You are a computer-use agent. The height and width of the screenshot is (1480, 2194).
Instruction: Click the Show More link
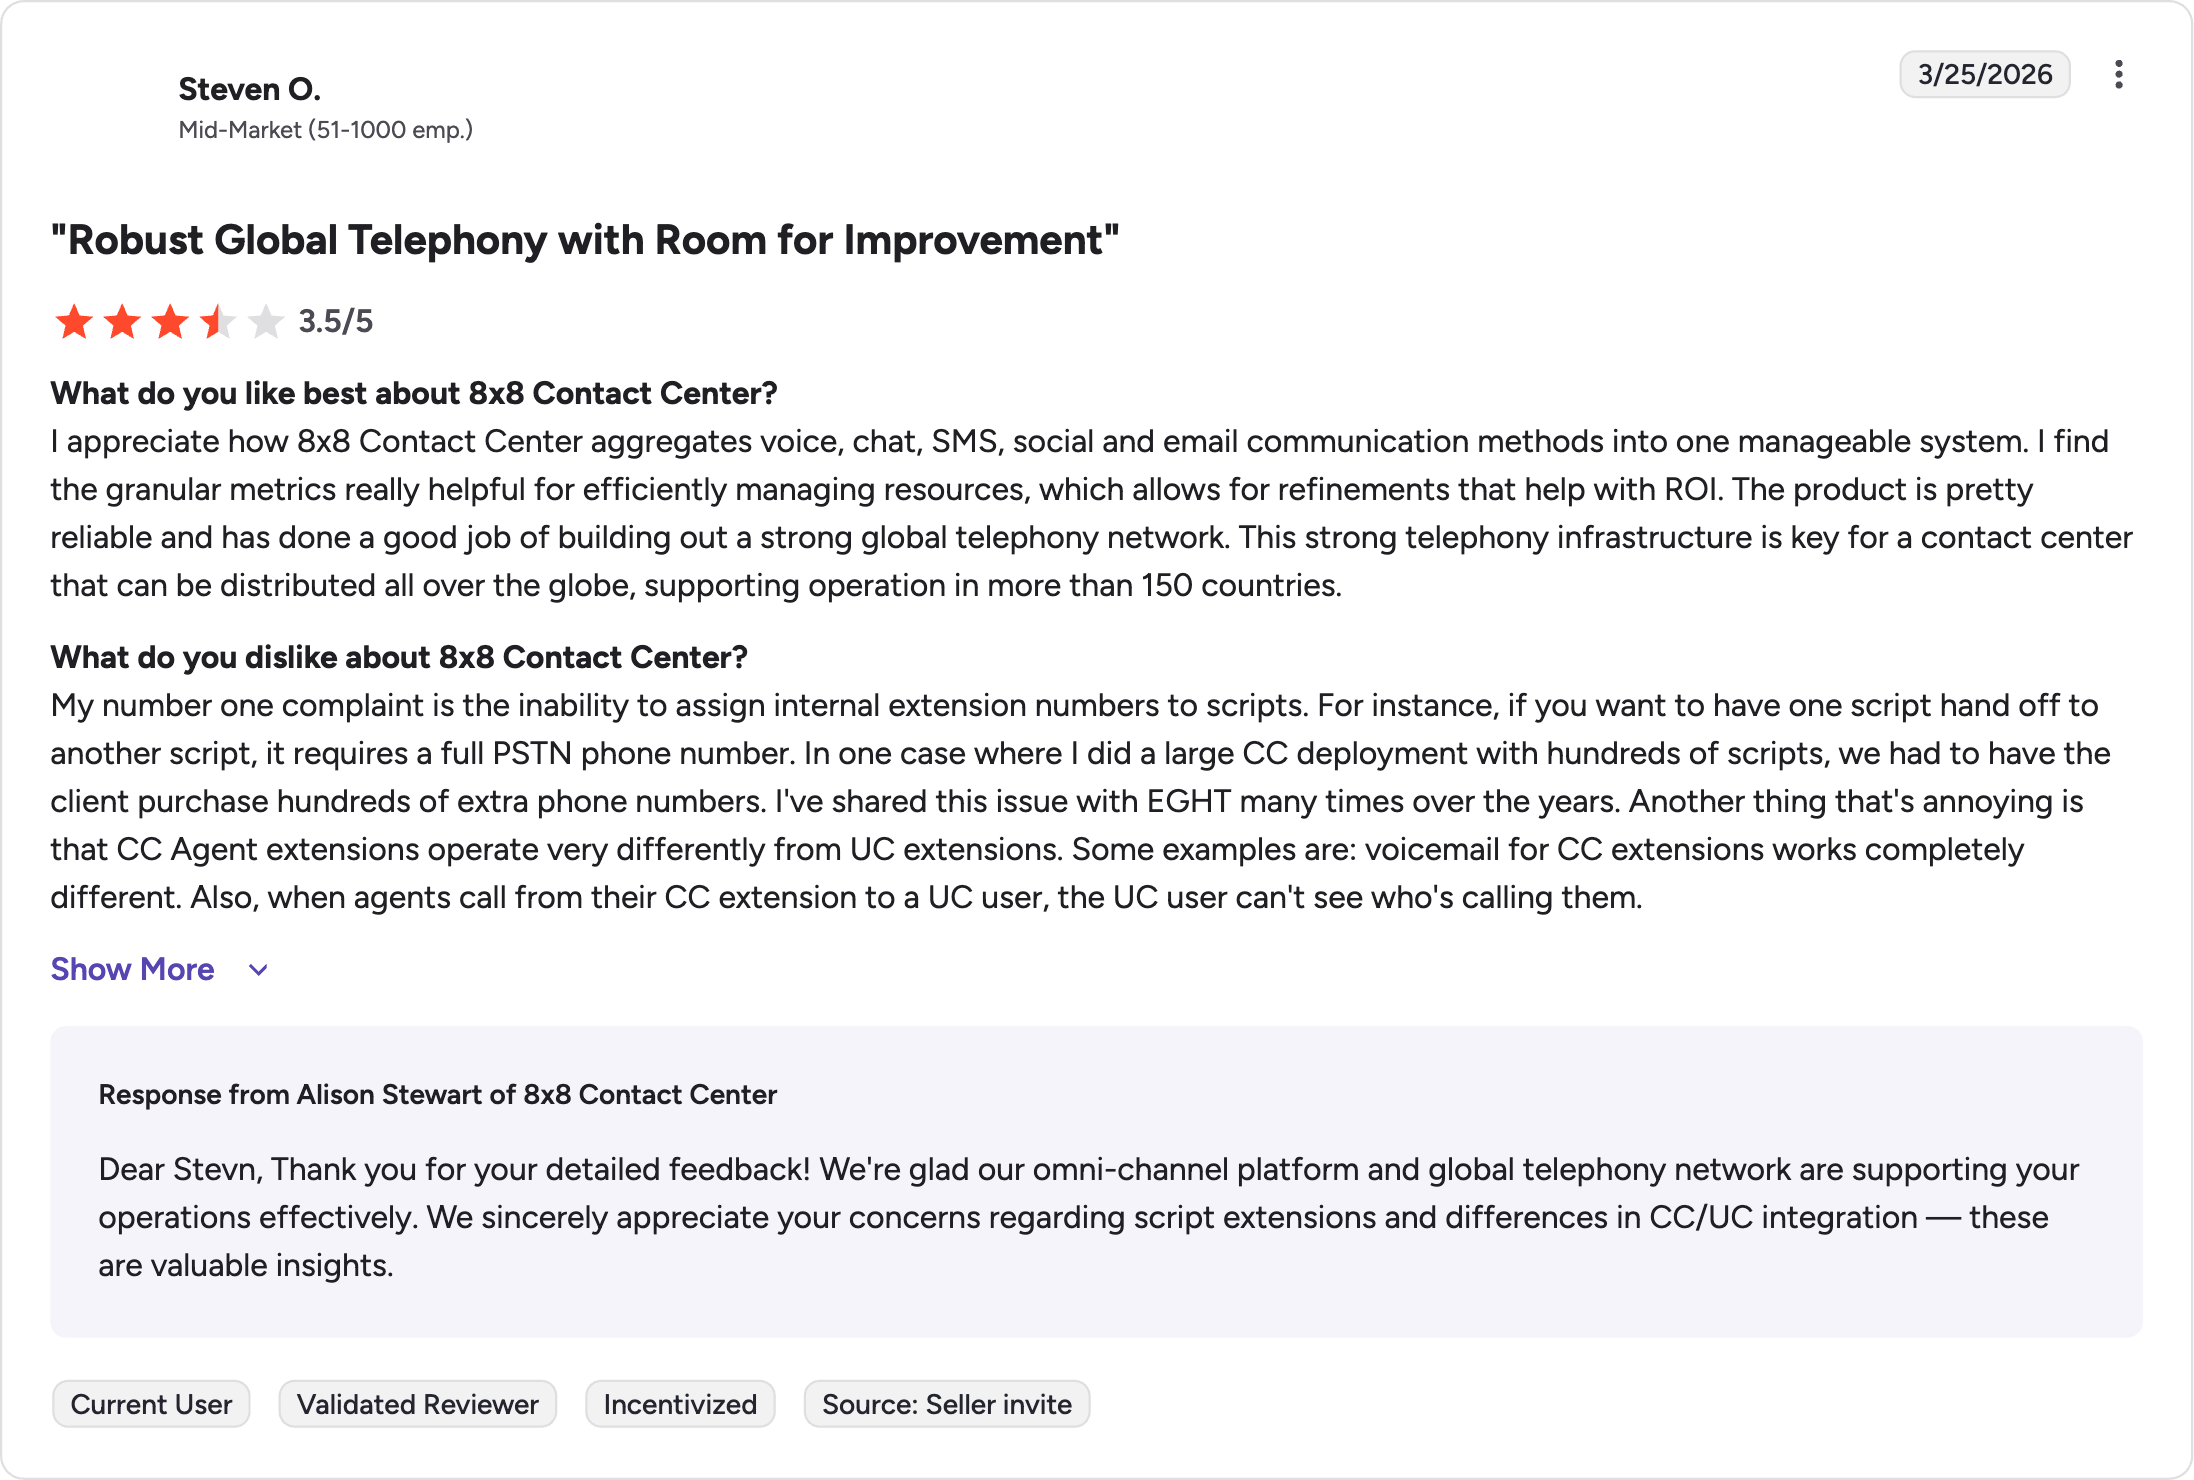tap(132, 969)
